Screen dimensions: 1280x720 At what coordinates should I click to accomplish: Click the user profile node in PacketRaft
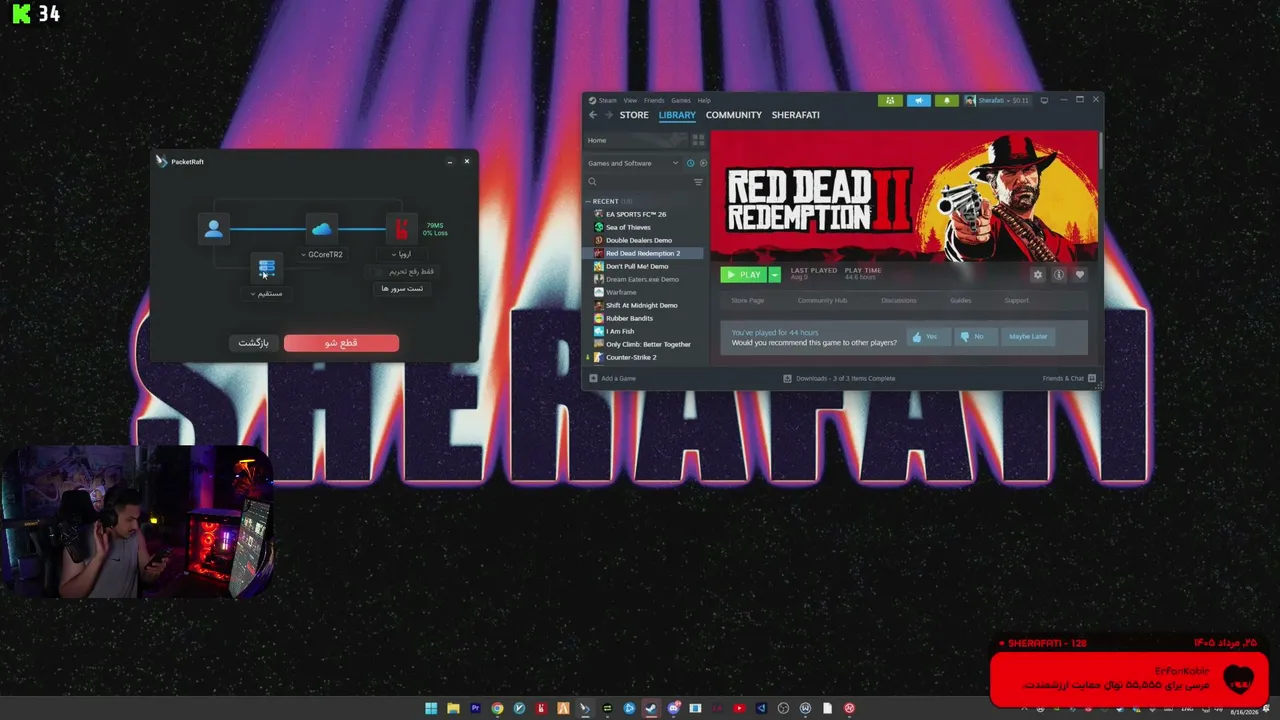pyautogui.click(x=213, y=229)
